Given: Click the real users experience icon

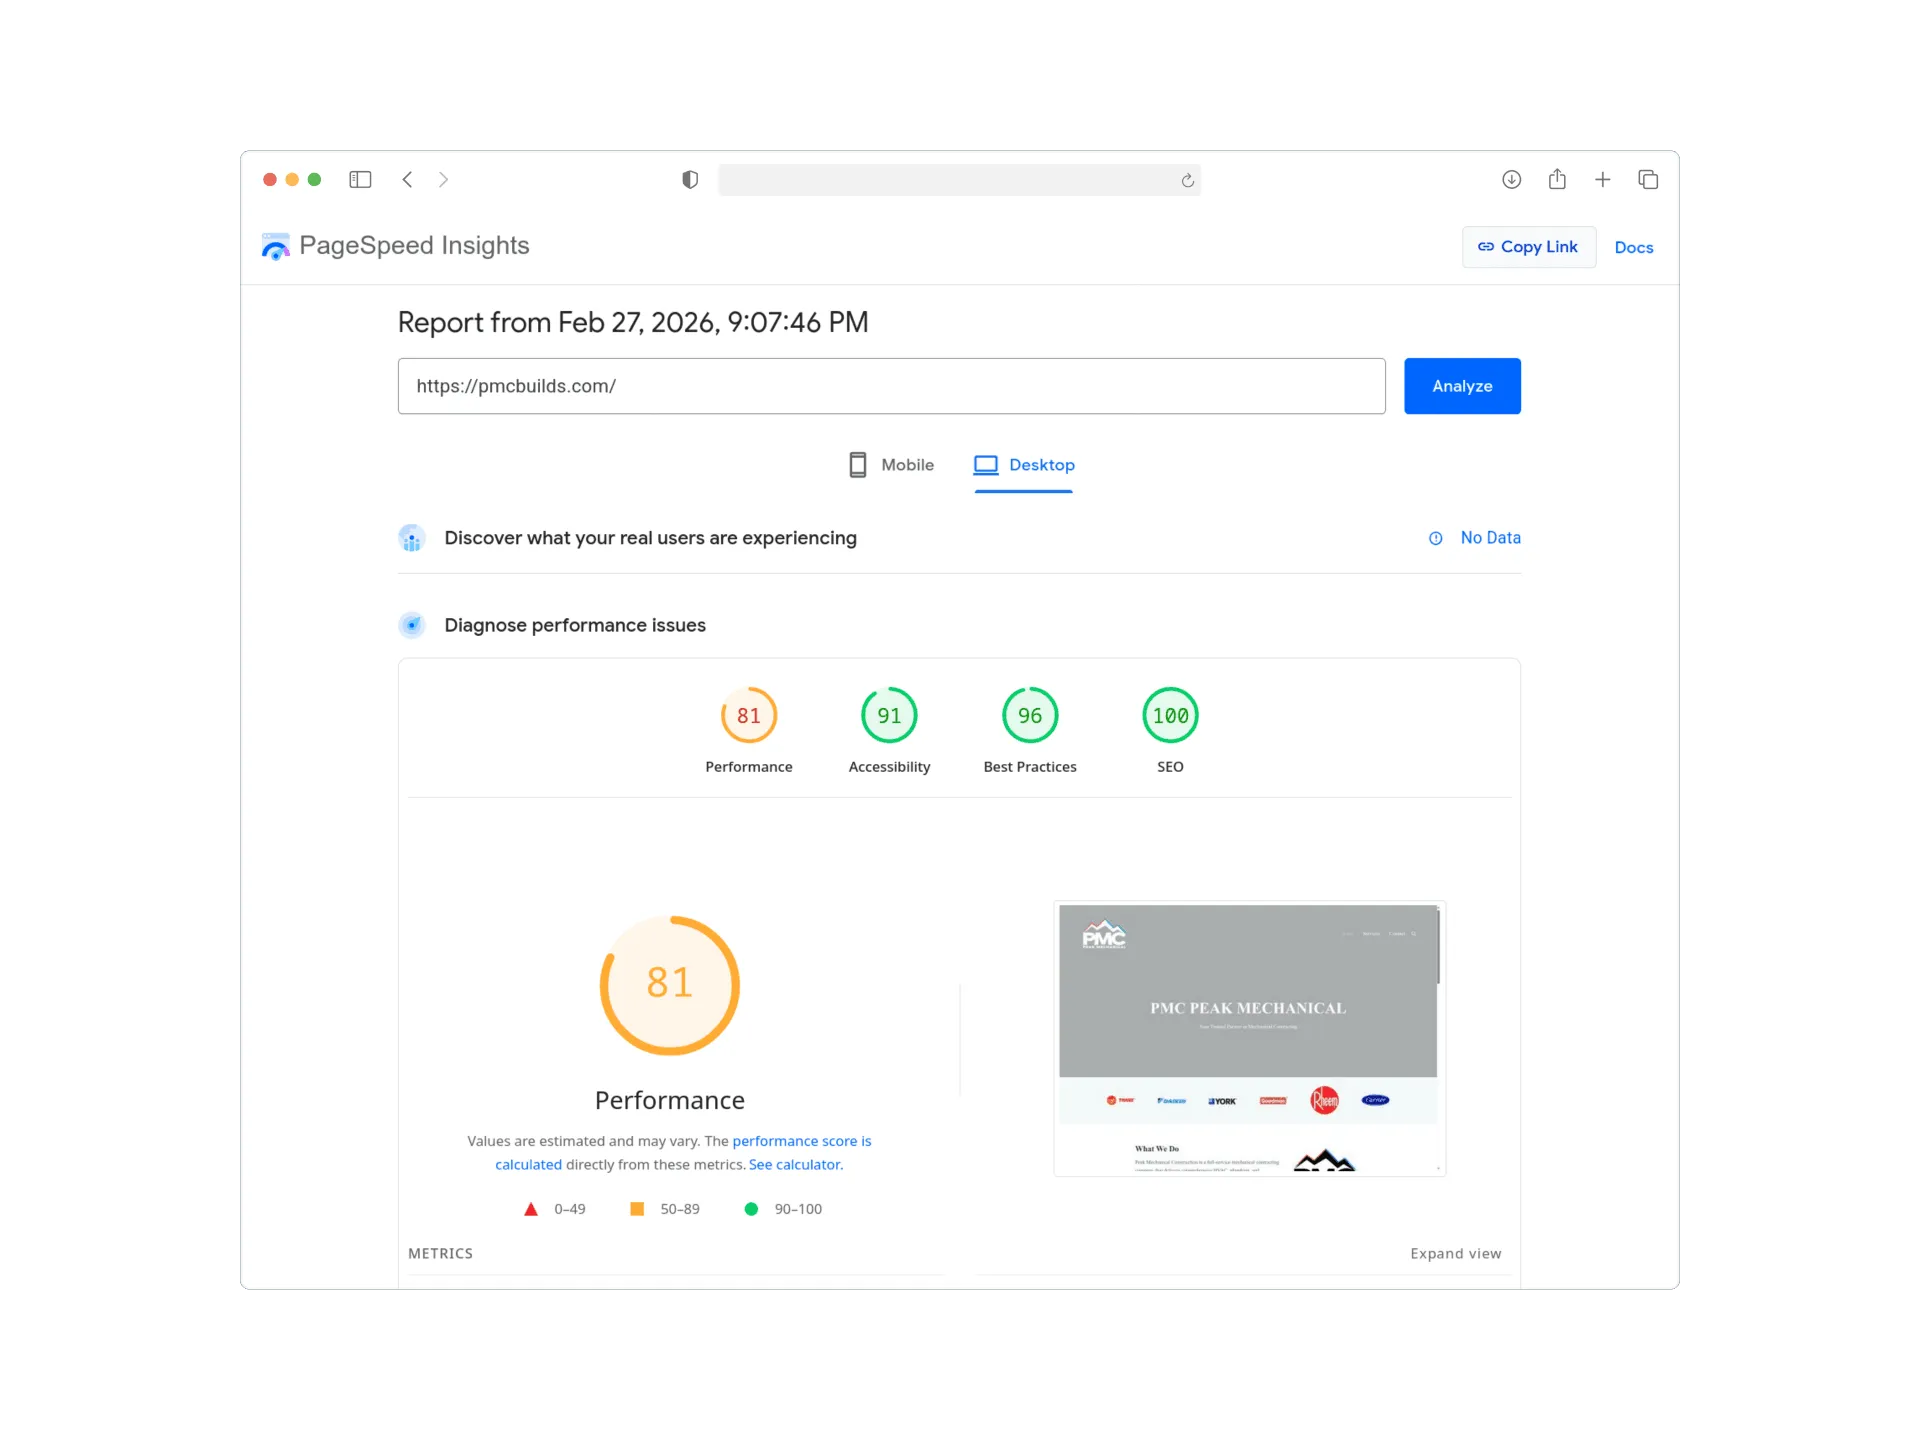Looking at the screenshot, I should coord(412,538).
